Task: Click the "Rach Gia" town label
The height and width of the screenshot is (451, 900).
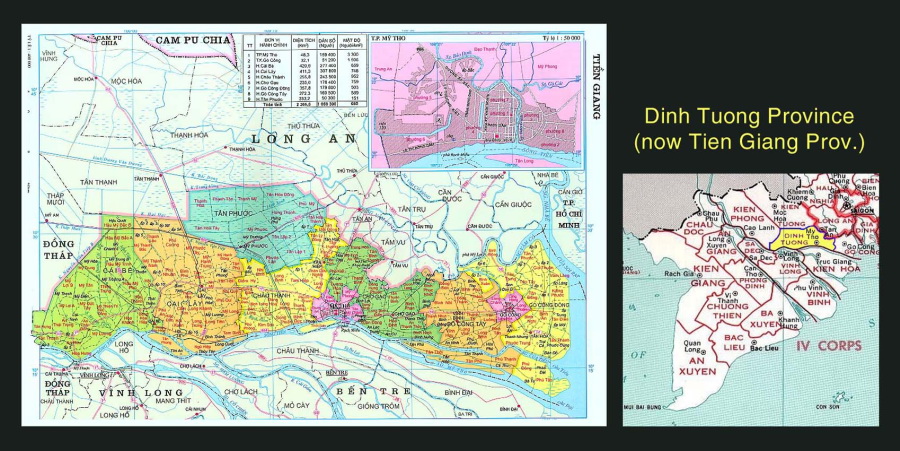Action: click(680, 273)
